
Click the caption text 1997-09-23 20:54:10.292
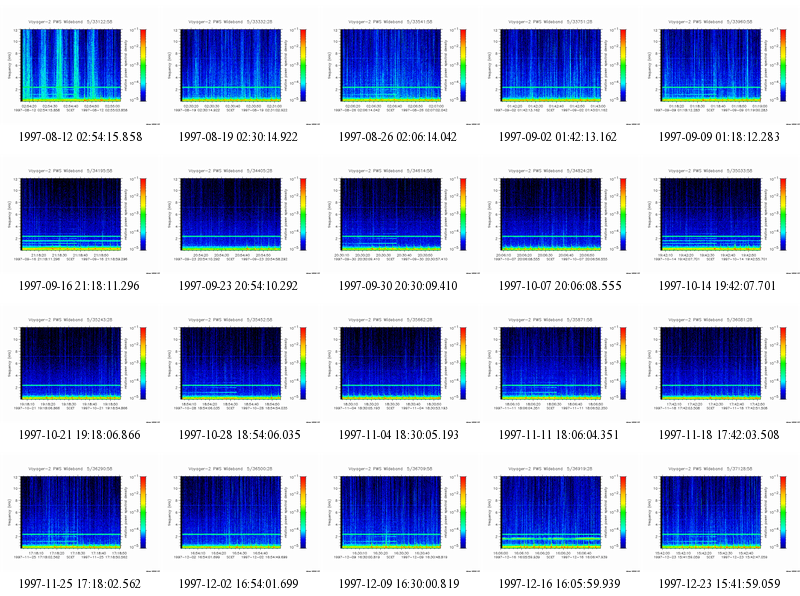pyautogui.click(x=238, y=286)
